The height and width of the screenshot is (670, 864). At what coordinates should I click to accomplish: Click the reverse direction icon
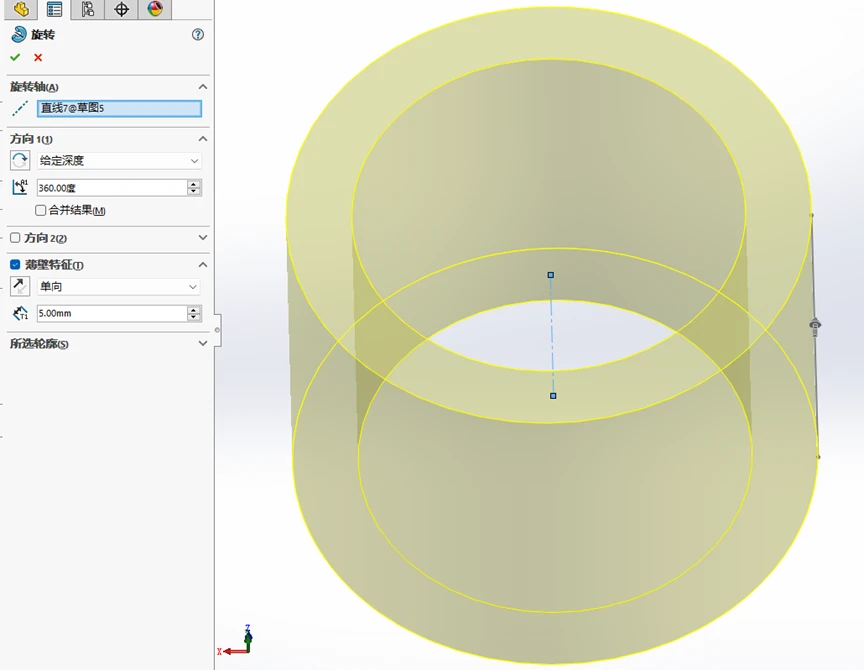pos(20,160)
